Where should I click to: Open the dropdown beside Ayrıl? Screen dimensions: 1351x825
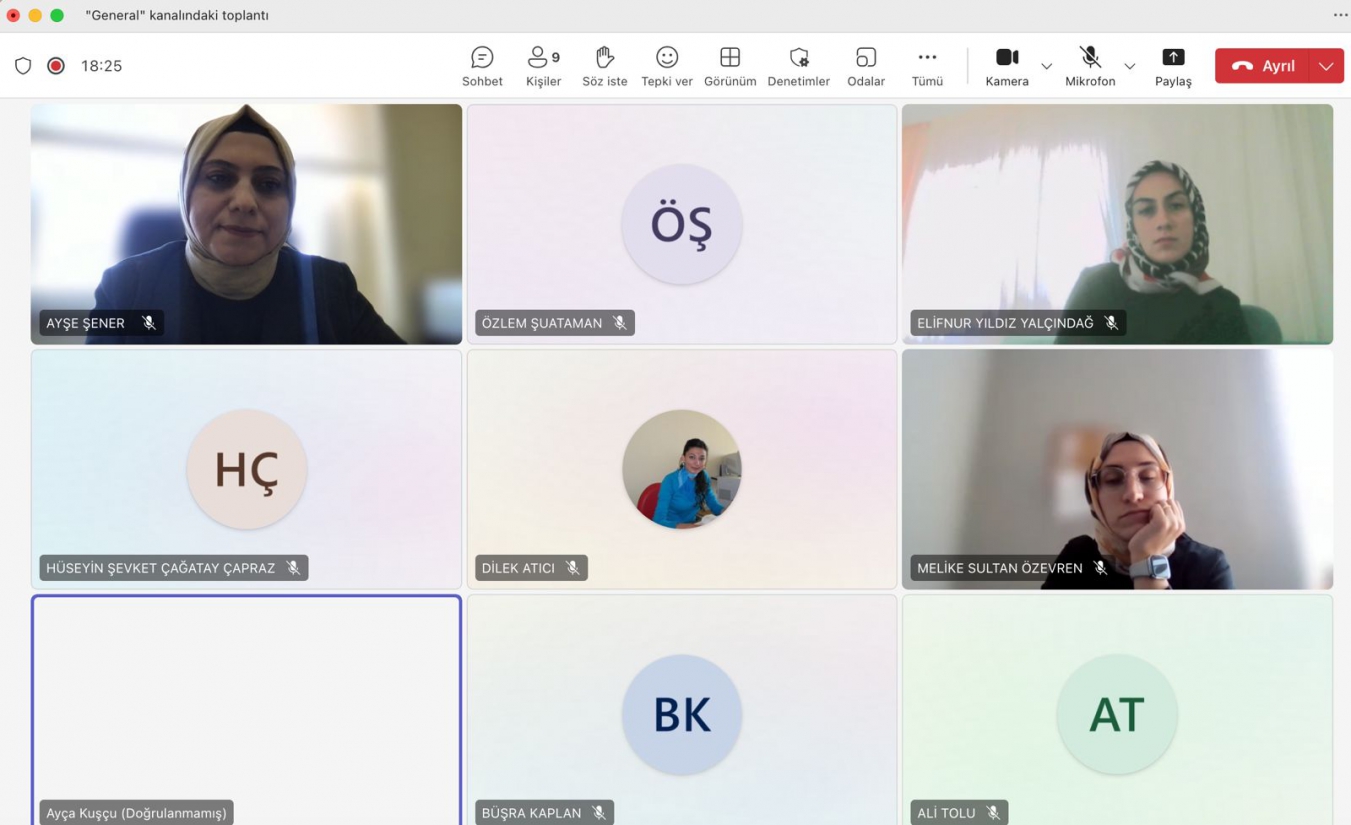click(x=1326, y=66)
